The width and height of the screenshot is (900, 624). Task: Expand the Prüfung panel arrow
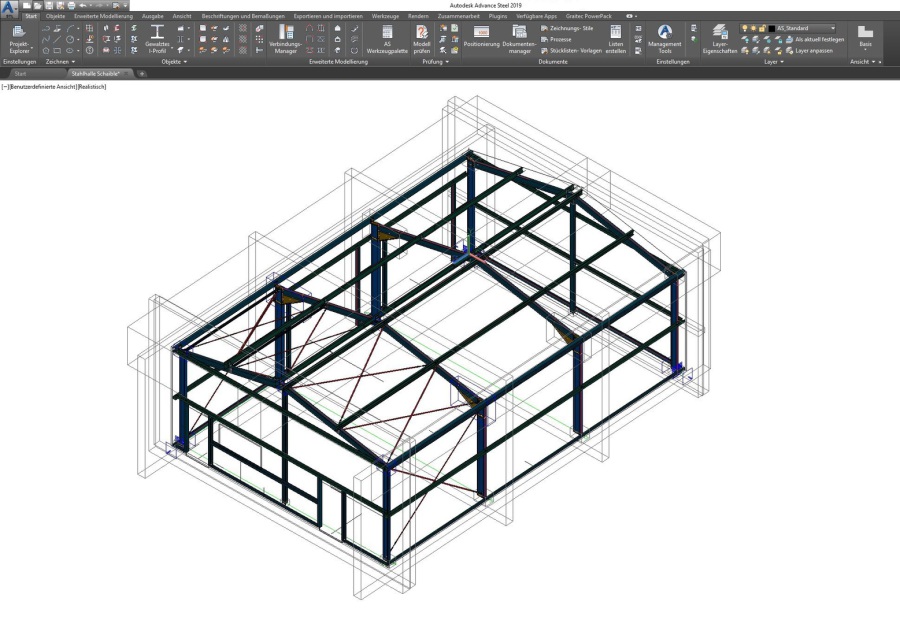(x=448, y=62)
